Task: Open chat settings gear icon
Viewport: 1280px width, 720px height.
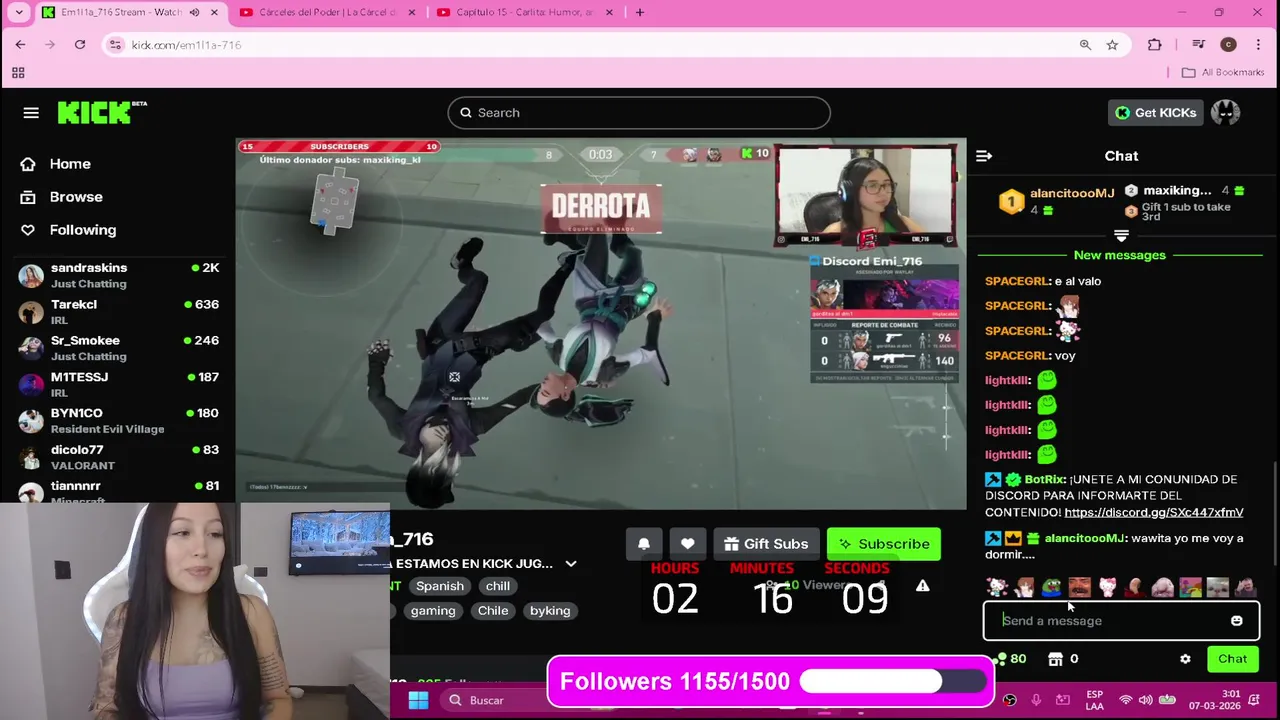Action: coord(1185,659)
